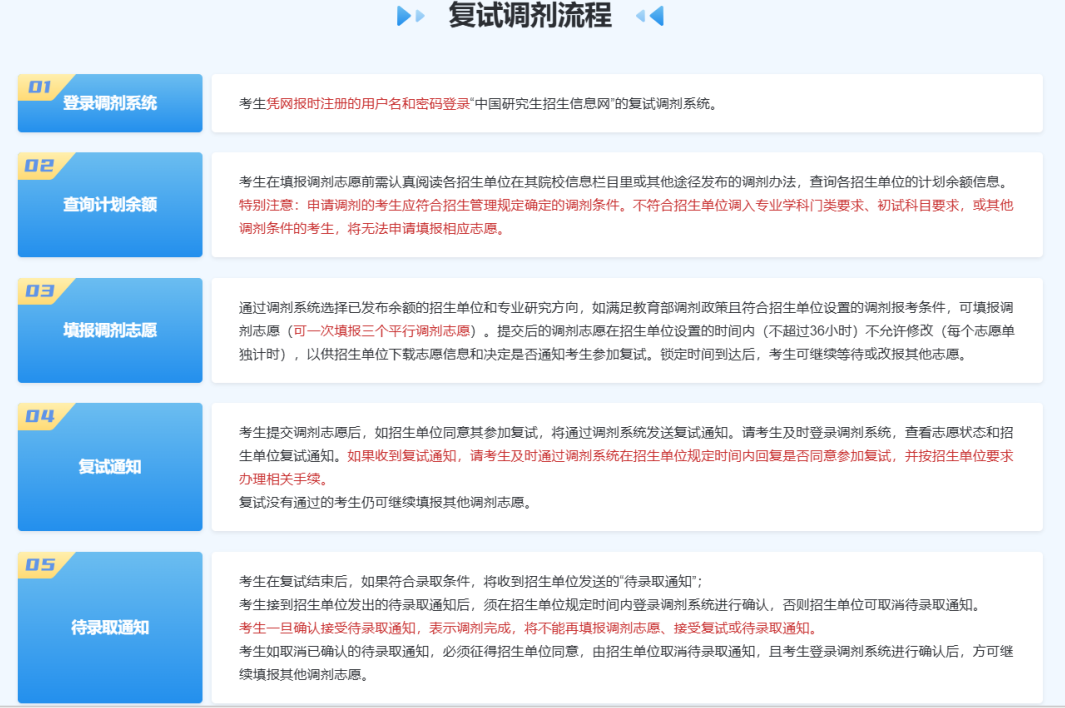The height and width of the screenshot is (708, 1065).
Task: Click red text about 用户名和密码登录
Action: 368,103
